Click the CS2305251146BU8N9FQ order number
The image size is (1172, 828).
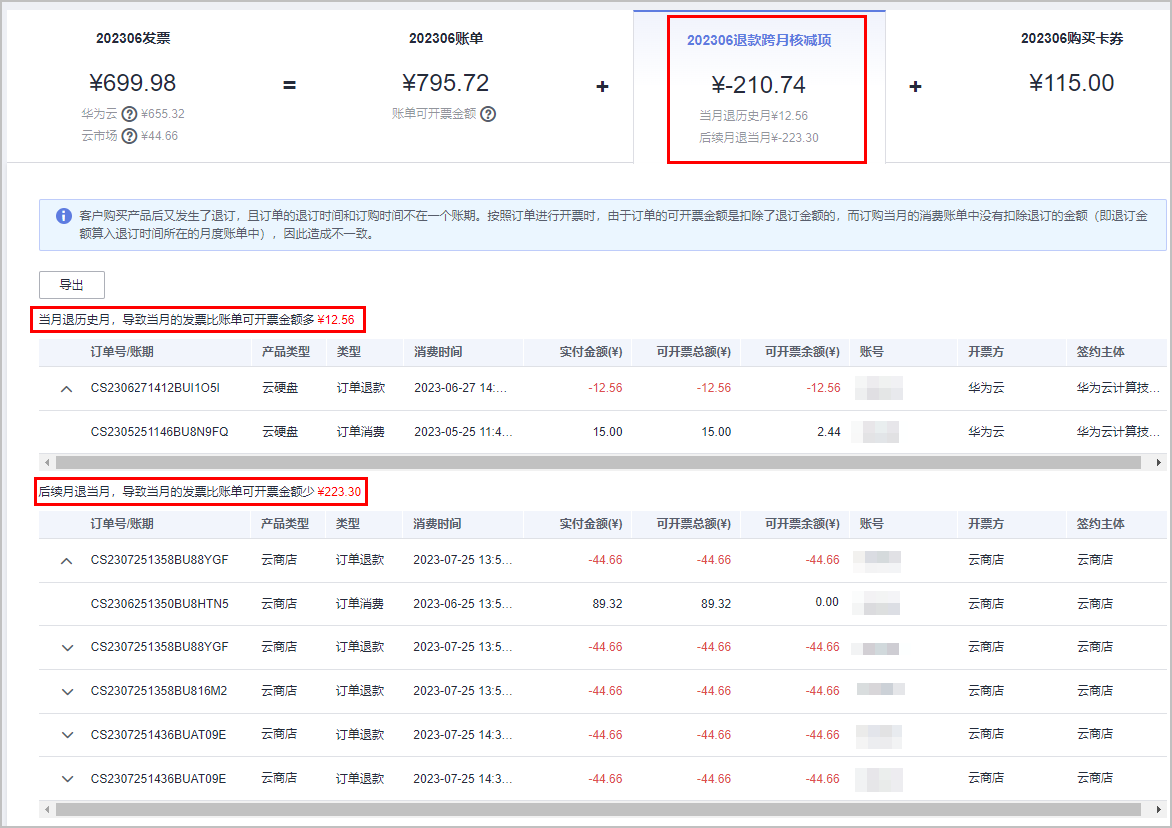[159, 432]
